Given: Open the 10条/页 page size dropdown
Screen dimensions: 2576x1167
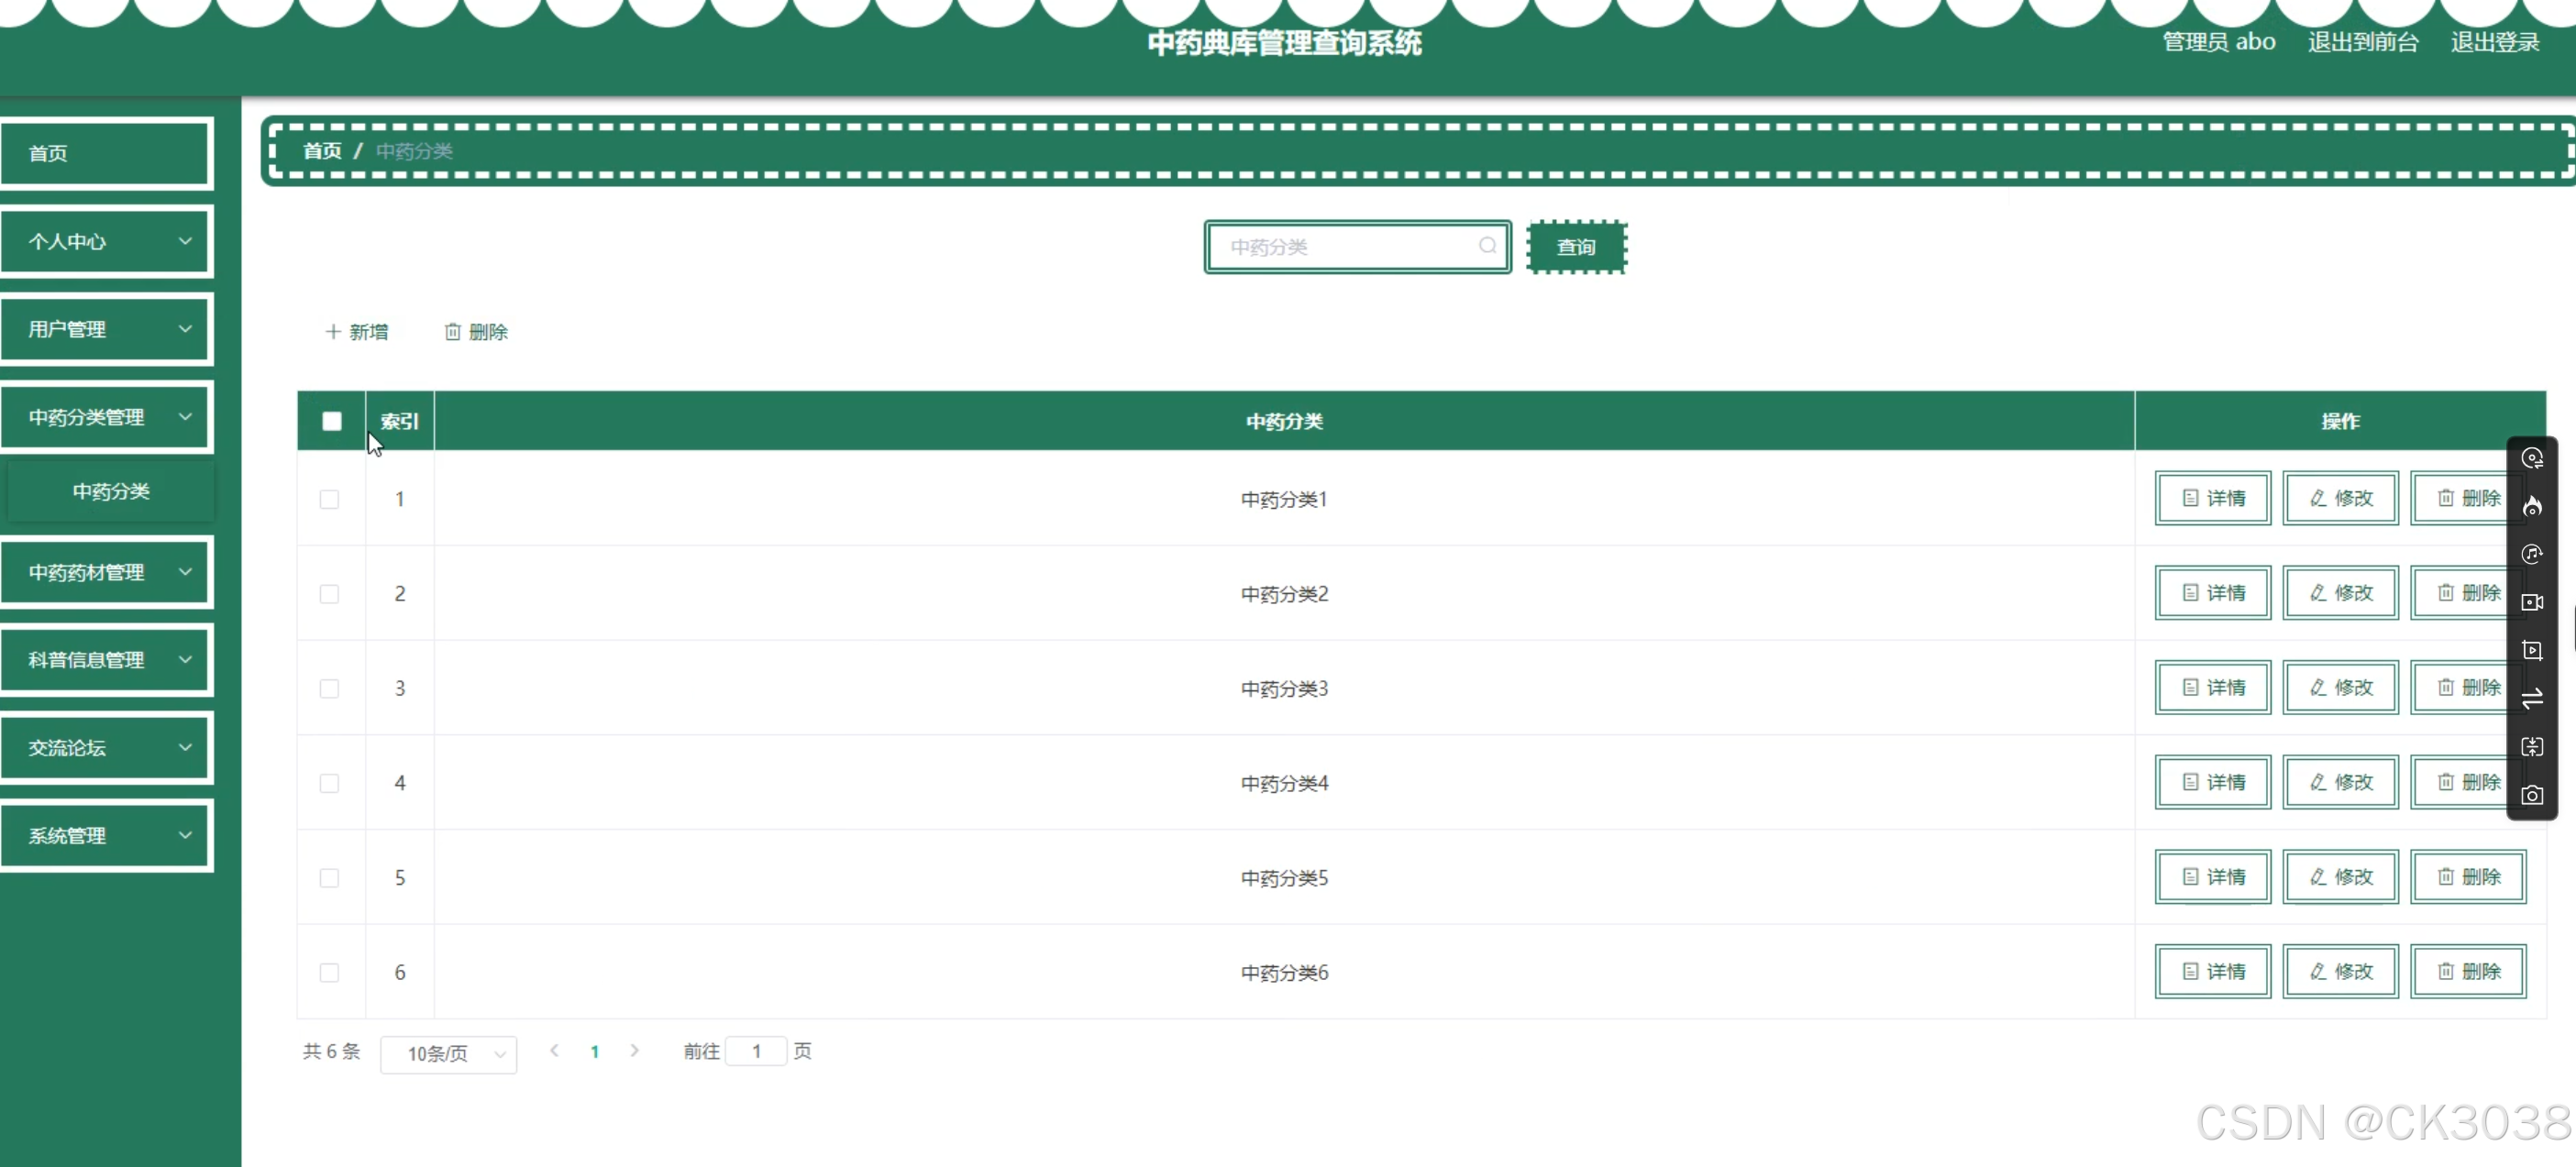Looking at the screenshot, I should (448, 1053).
